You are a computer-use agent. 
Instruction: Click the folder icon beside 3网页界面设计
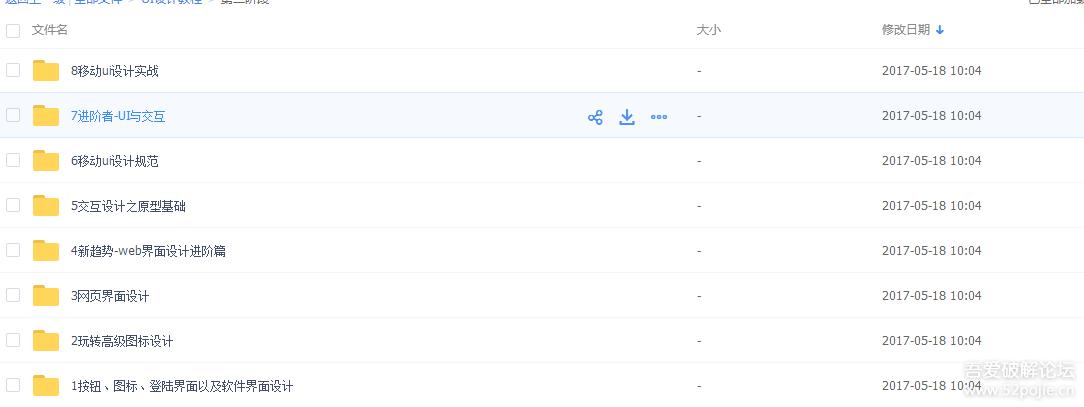(x=46, y=296)
